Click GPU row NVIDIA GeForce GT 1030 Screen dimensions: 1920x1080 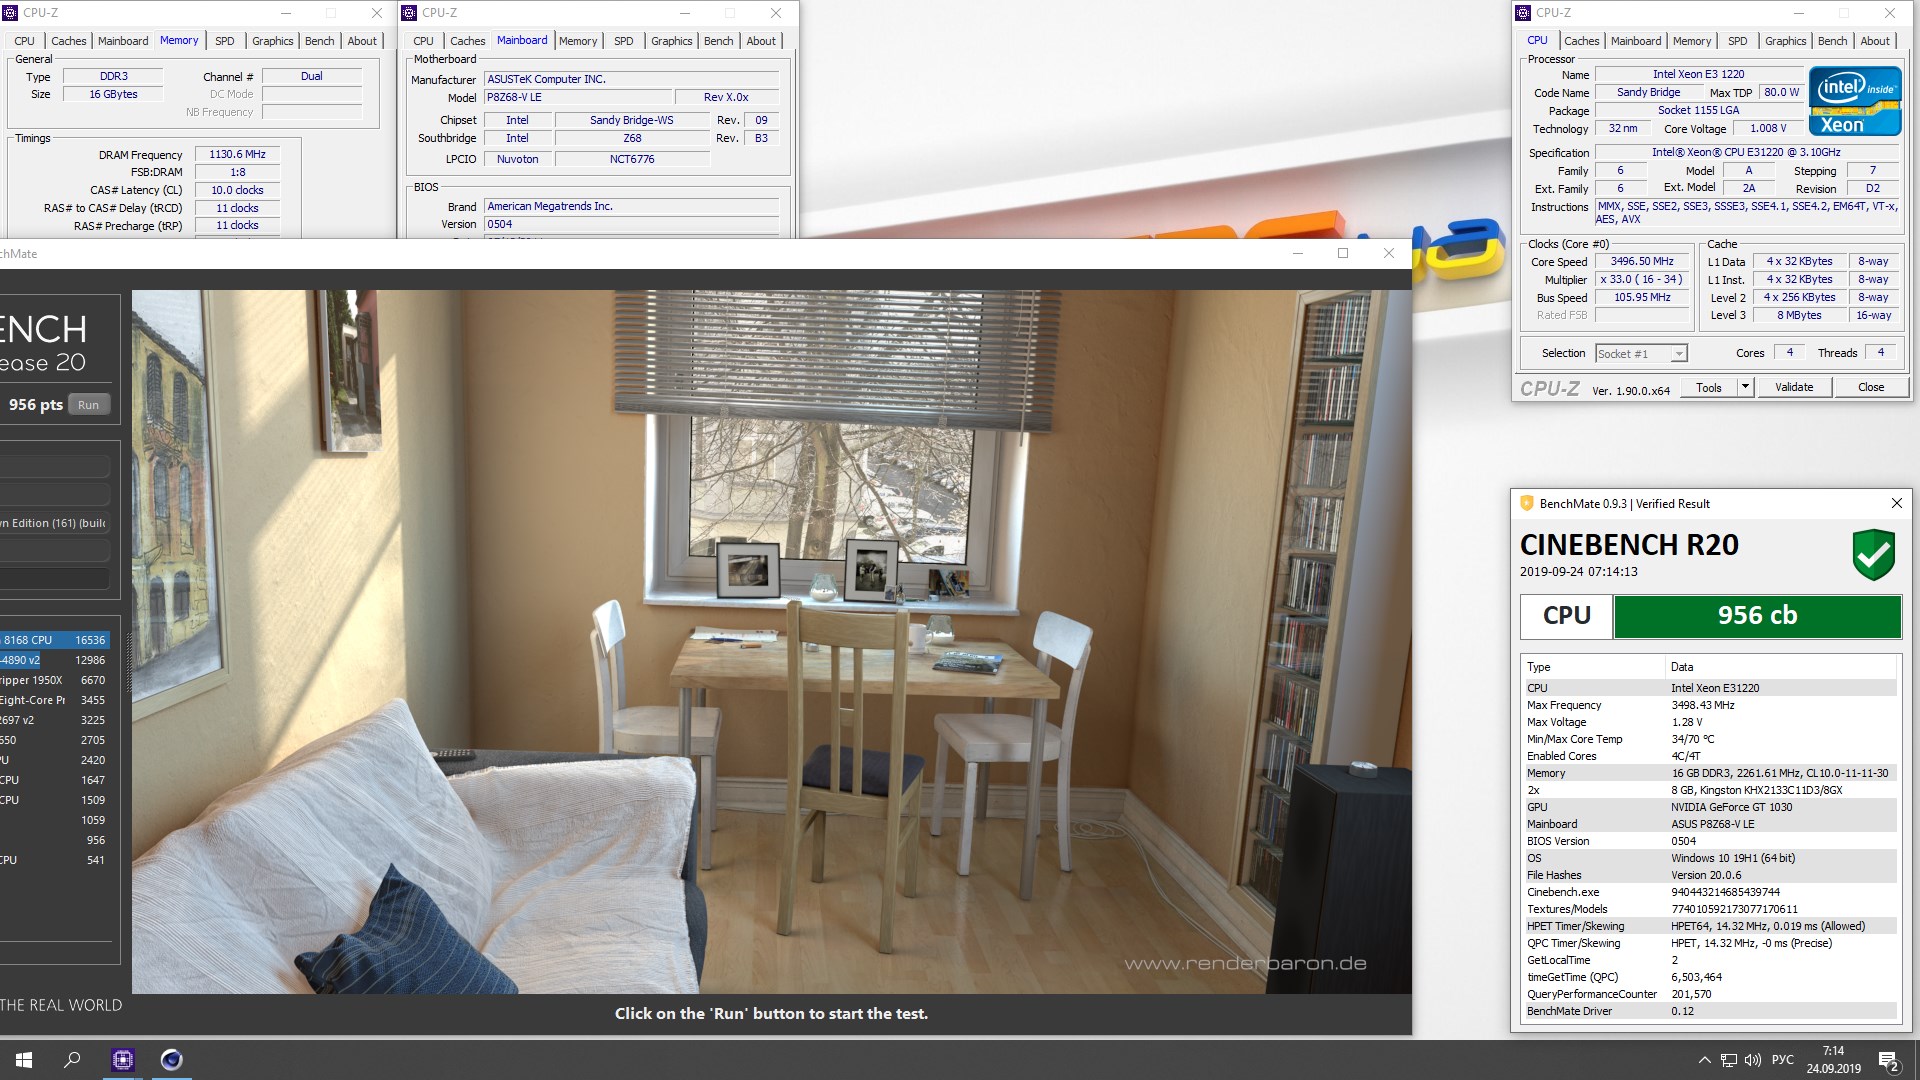point(1709,807)
